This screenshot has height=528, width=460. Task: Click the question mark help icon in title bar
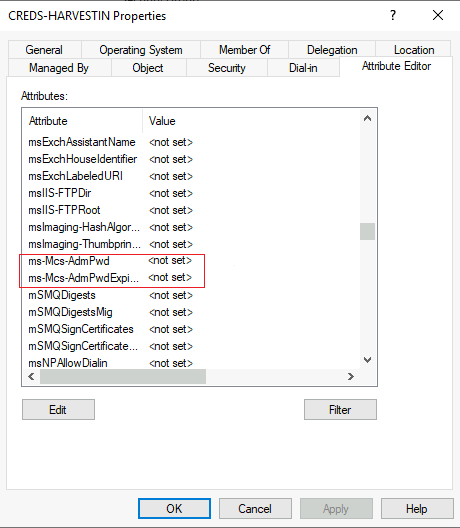click(393, 15)
